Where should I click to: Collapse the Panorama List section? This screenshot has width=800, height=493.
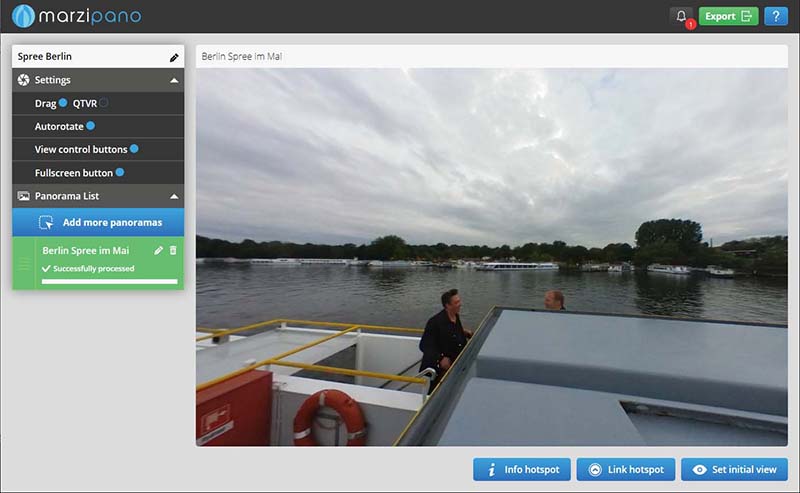(x=174, y=196)
